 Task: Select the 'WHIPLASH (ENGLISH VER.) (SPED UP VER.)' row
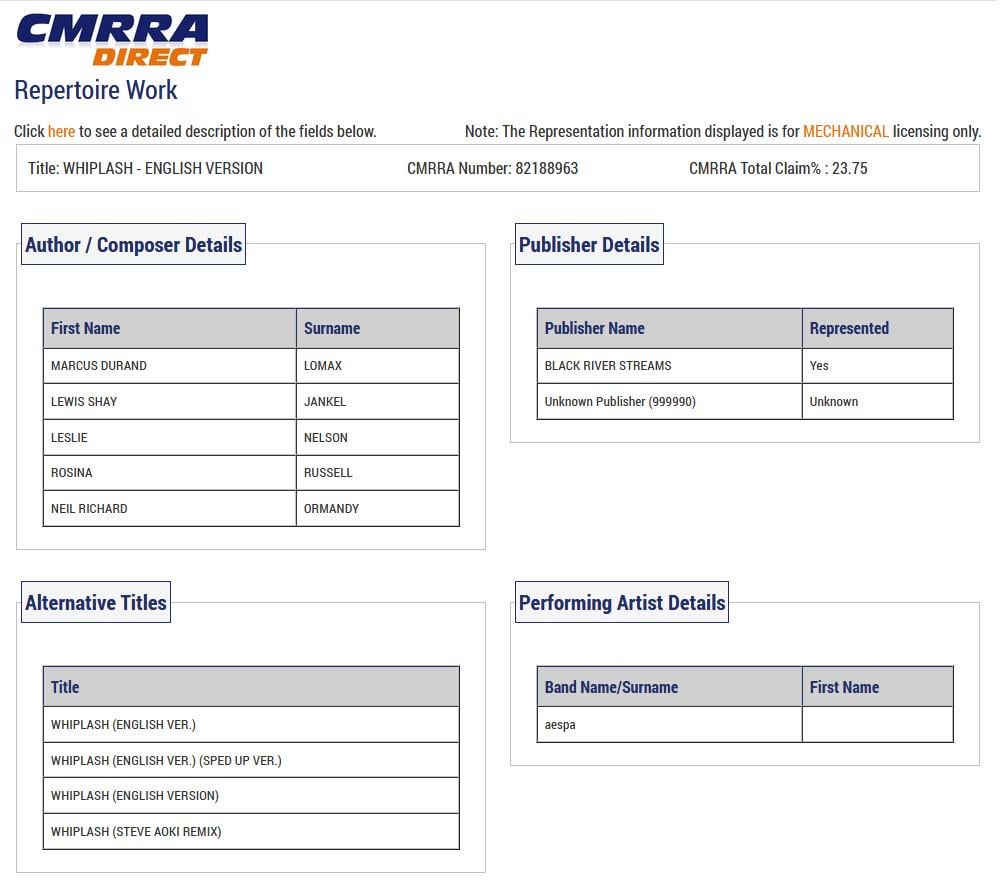coord(251,760)
